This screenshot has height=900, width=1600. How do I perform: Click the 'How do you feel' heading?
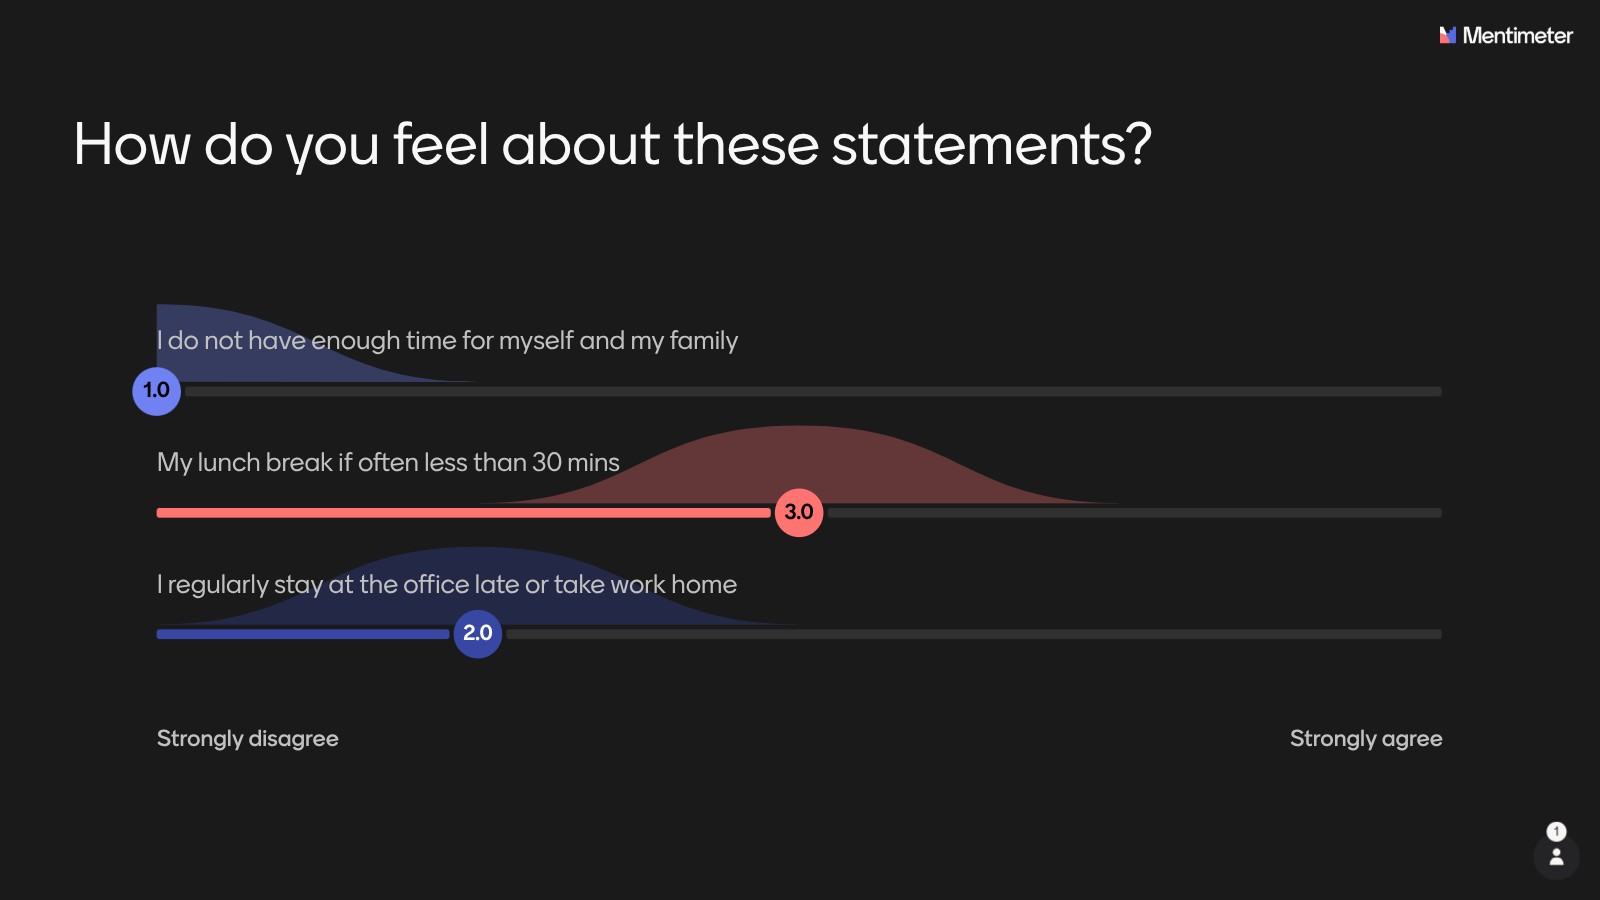click(x=612, y=144)
